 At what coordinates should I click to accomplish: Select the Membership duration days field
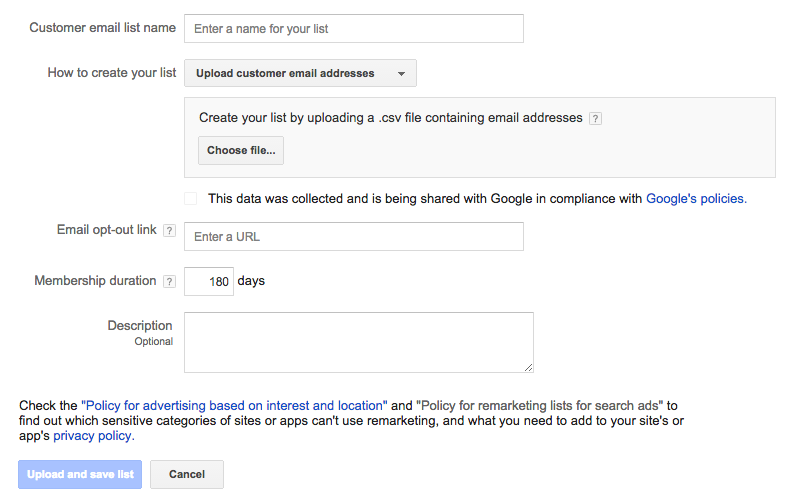tap(209, 282)
